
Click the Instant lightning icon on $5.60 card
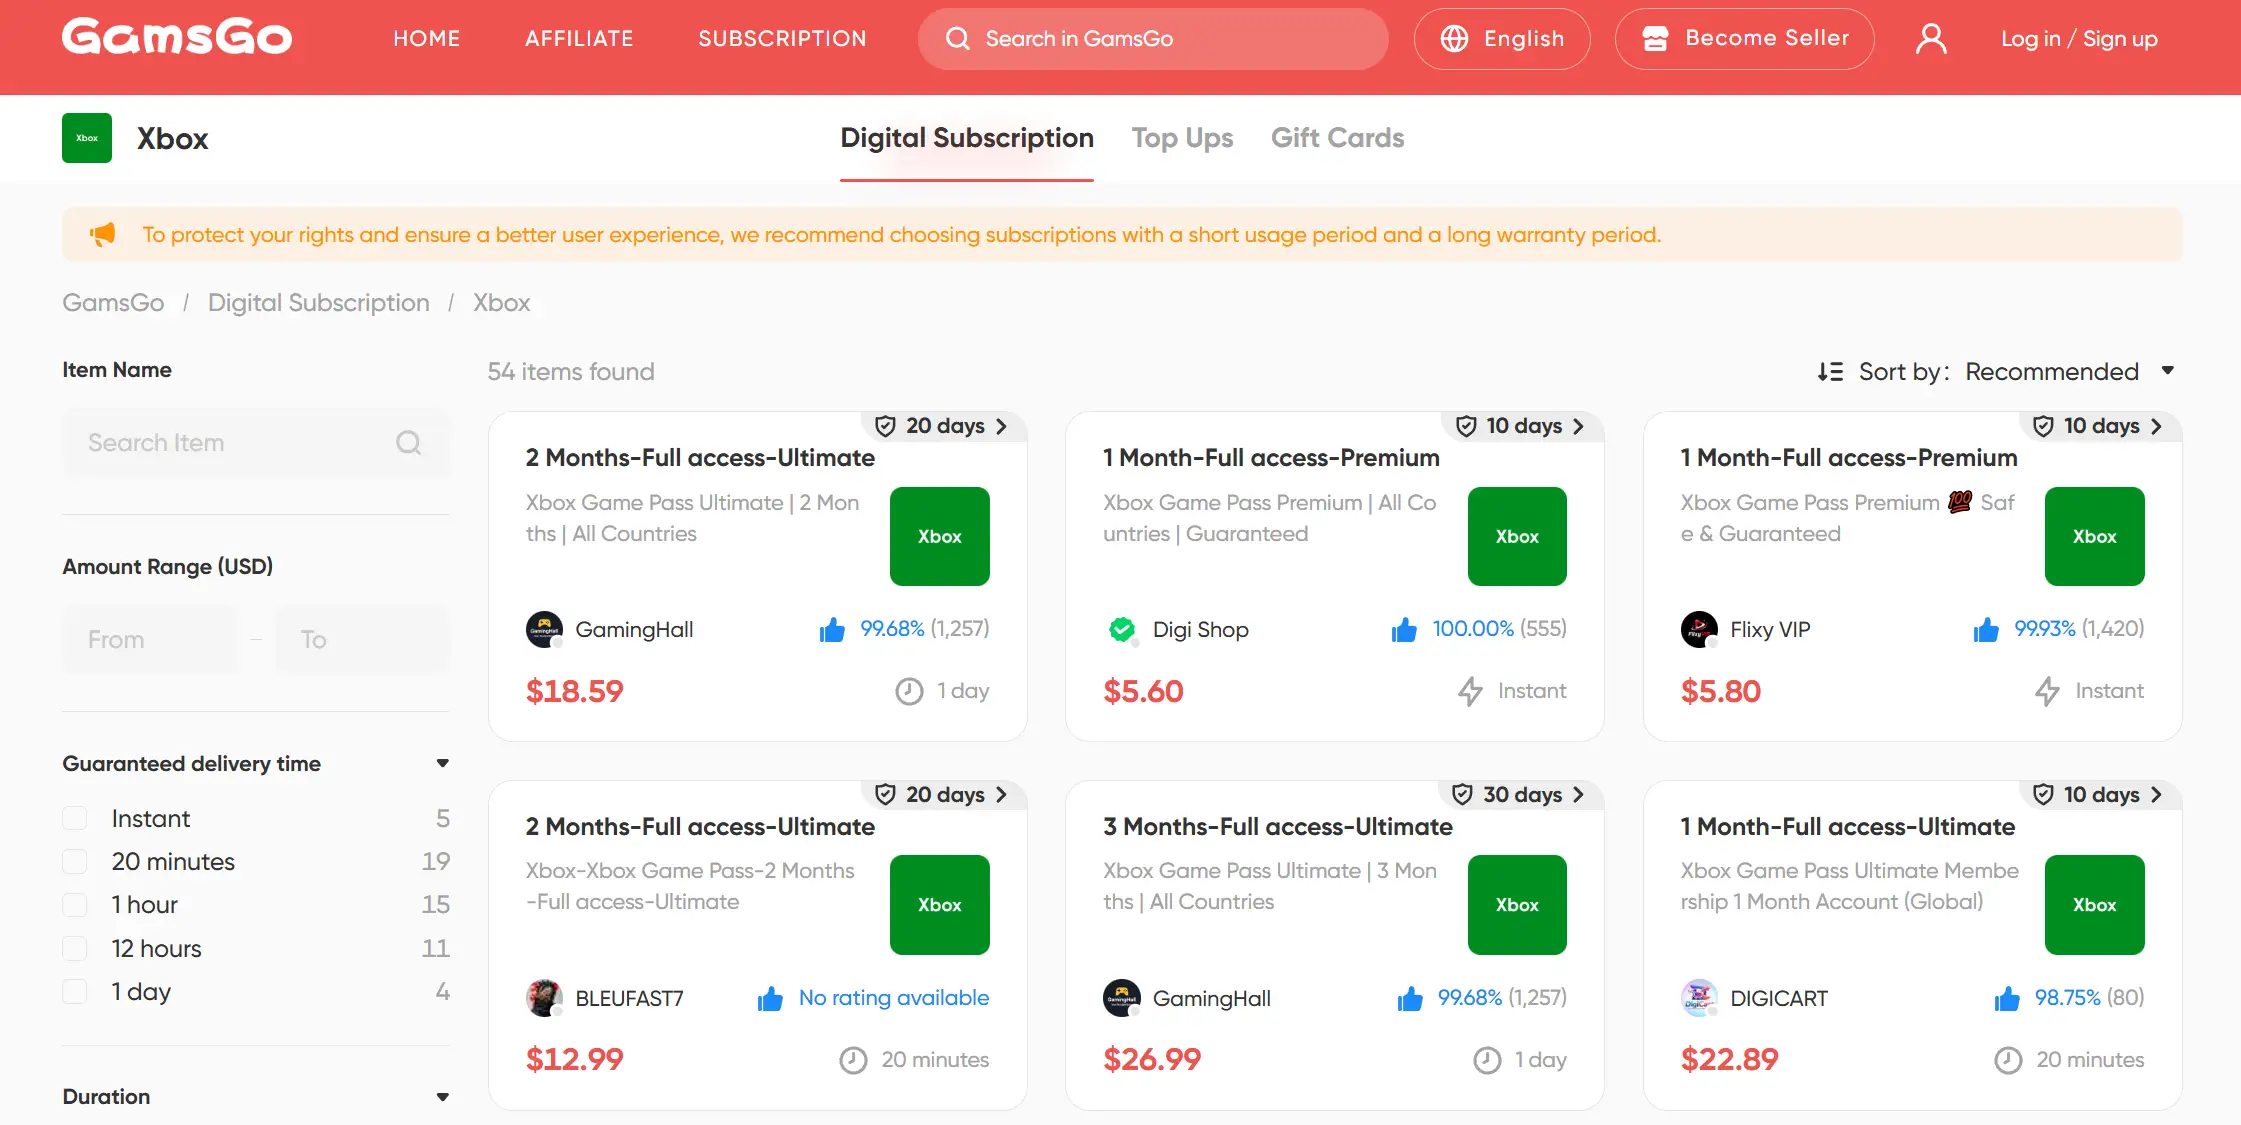point(1470,691)
